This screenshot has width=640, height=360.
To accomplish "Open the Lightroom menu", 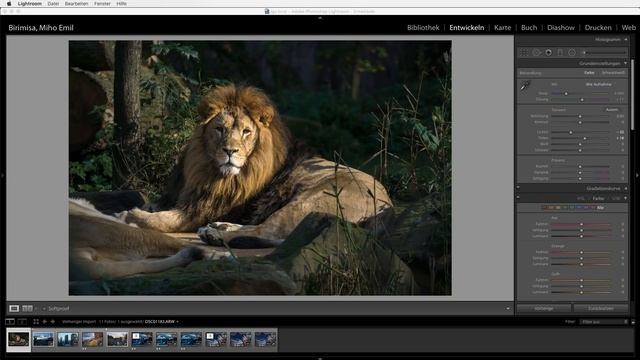I will (x=29, y=4).
